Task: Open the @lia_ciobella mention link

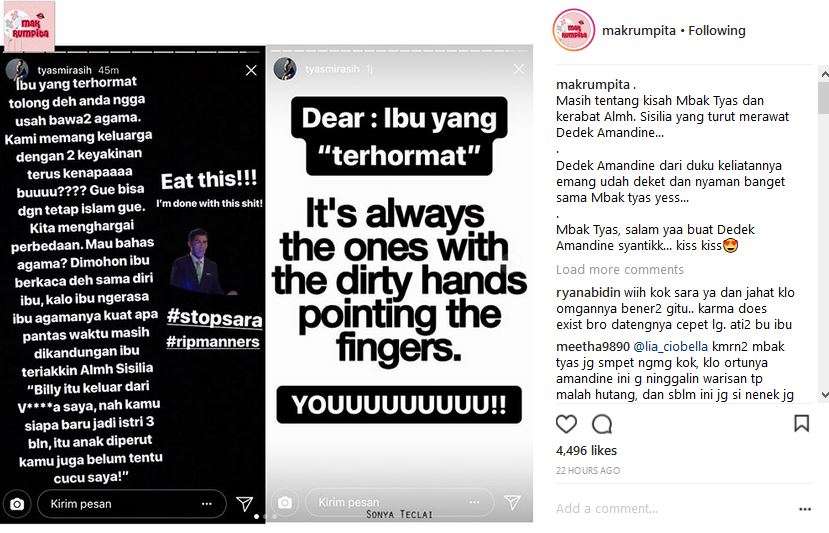Action: tap(670, 347)
